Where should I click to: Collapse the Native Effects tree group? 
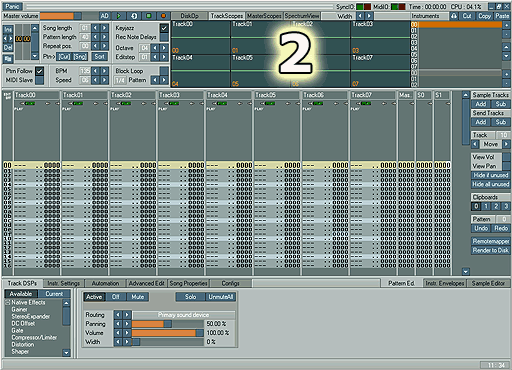(7, 302)
